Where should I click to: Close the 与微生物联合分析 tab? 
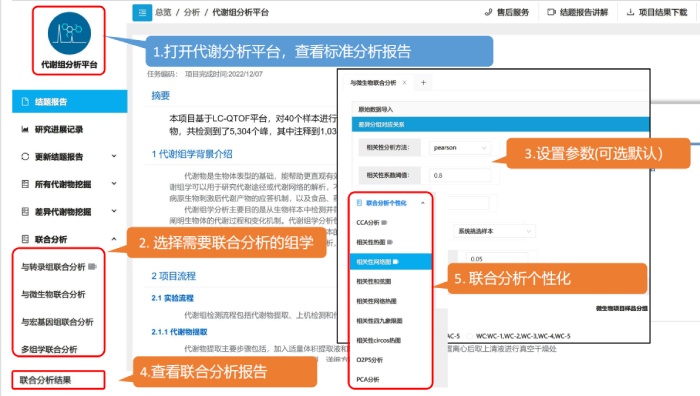pyautogui.click(x=404, y=83)
